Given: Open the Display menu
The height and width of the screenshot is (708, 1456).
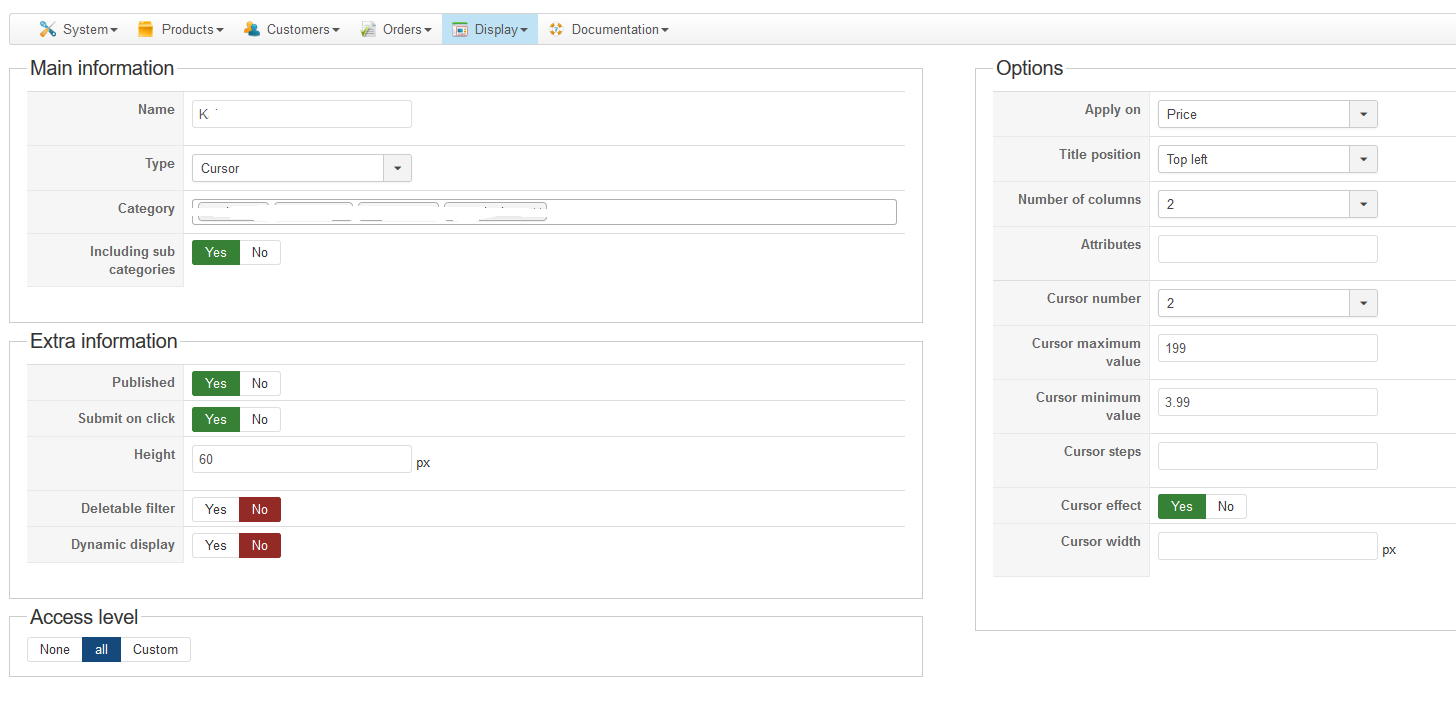Looking at the screenshot, I should (x=490, y=29).
